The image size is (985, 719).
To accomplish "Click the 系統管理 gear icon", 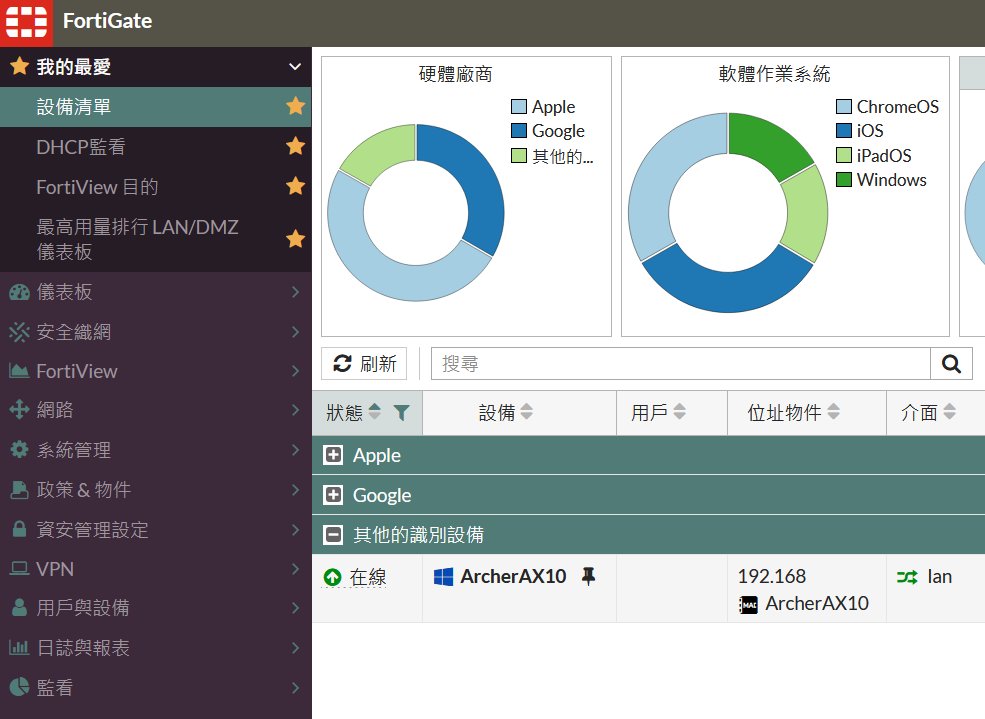I will click(x=19, y=450).
